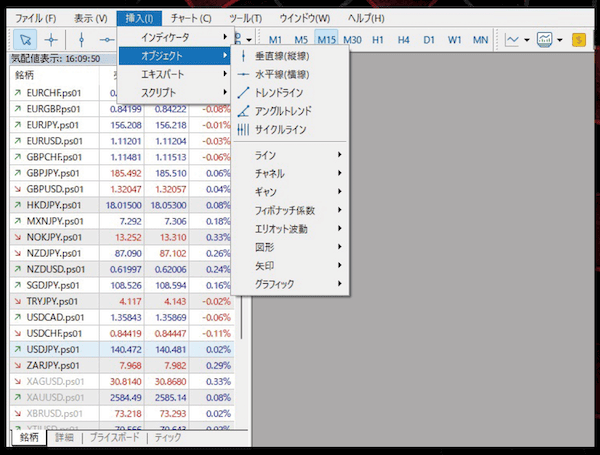Expand the 矢印 submenu
This screenshot has width=600, height=455.
pos(290,266)
